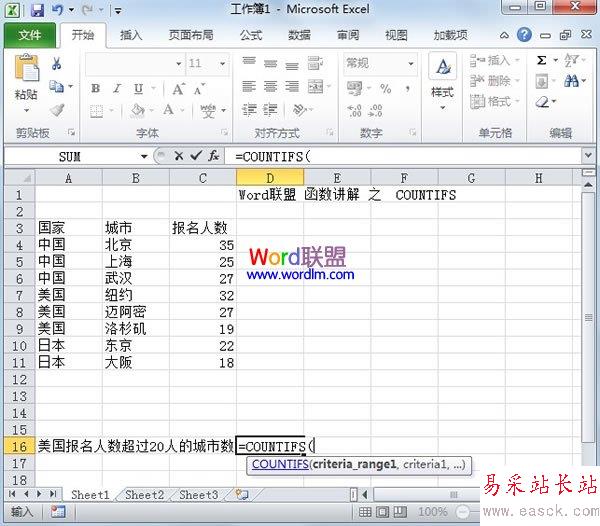Open Excel Help question mark icon
600x526 pixels.
pyautogui.click(x=524, y=35)
